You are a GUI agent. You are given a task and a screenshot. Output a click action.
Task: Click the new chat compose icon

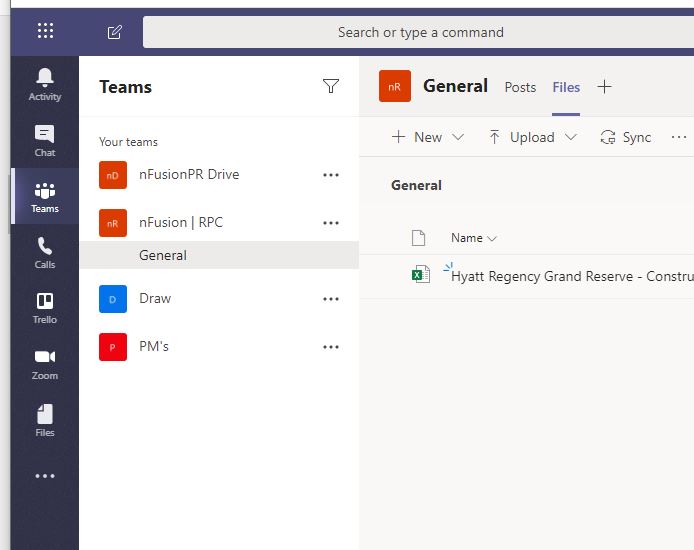(x=115, y=32)
